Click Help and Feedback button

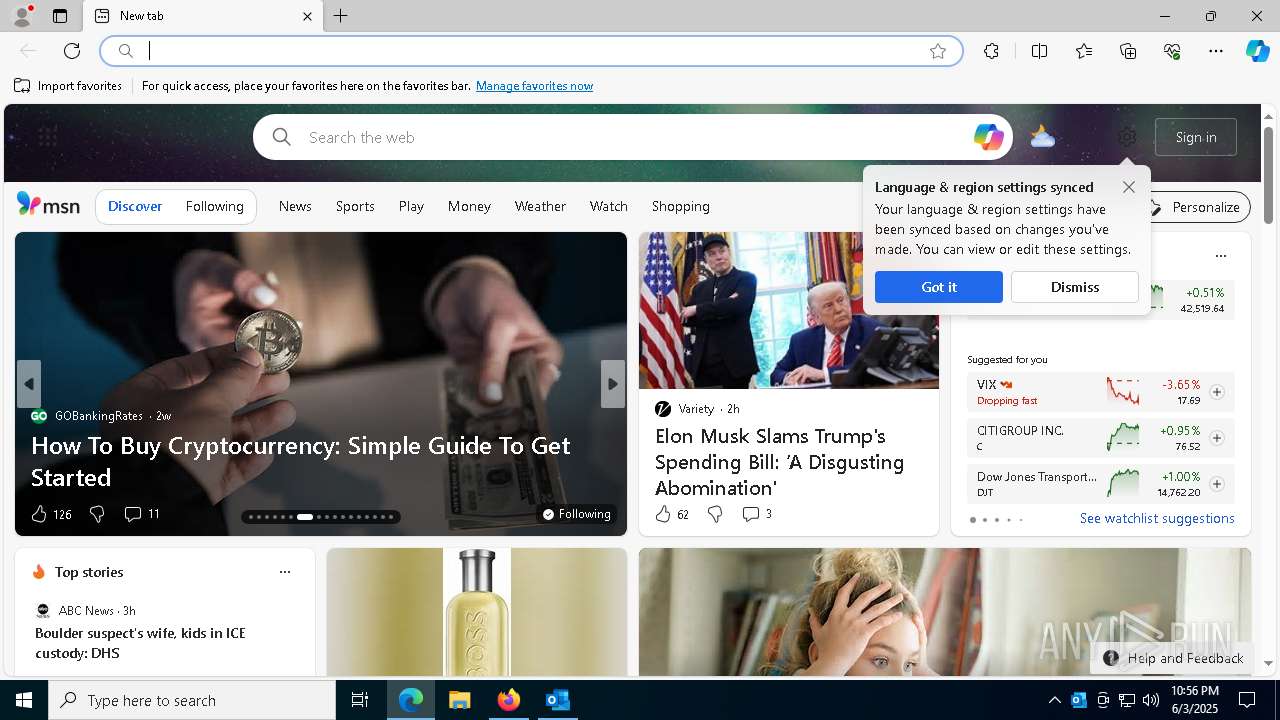1173,658
